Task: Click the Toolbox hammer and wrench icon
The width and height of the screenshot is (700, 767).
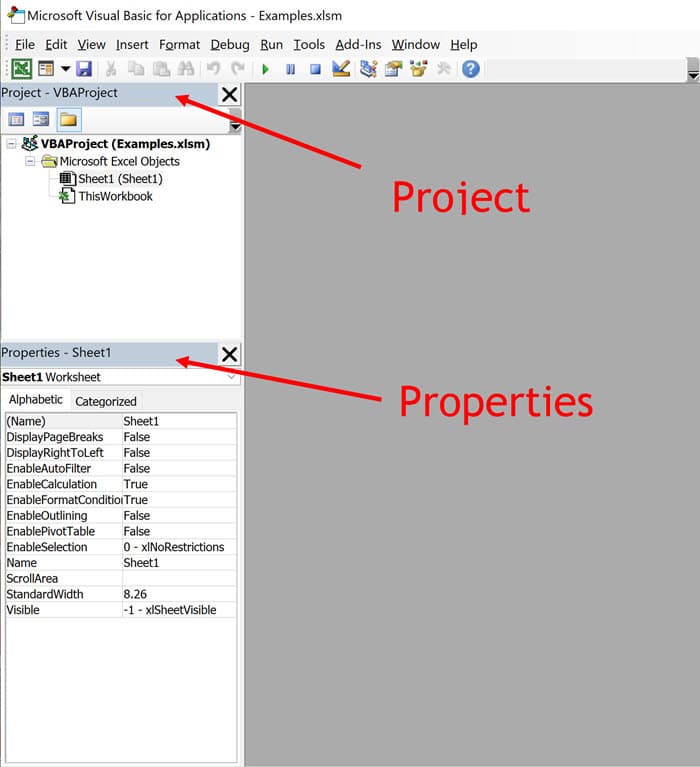Action: 444,69
